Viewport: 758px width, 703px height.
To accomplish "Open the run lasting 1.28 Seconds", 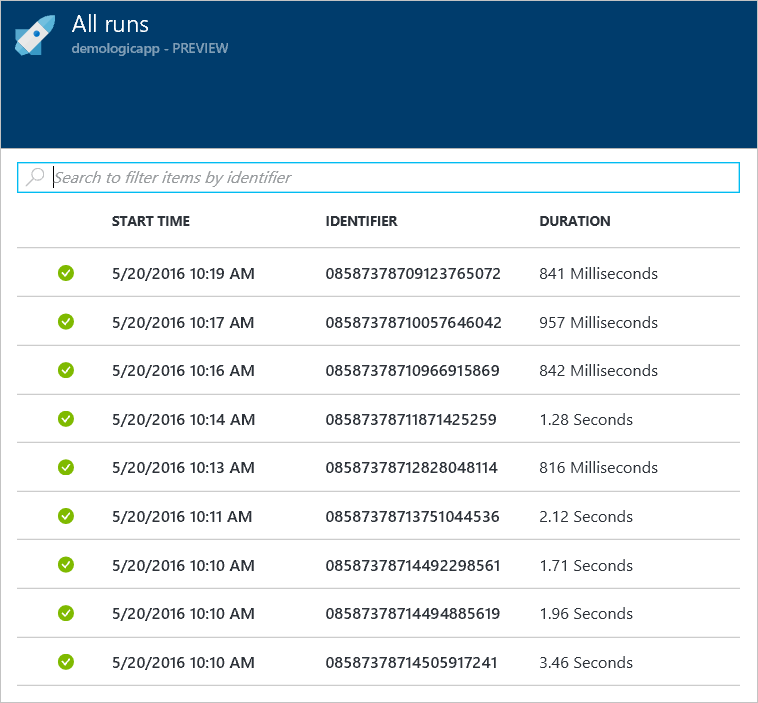I will 585,419.
